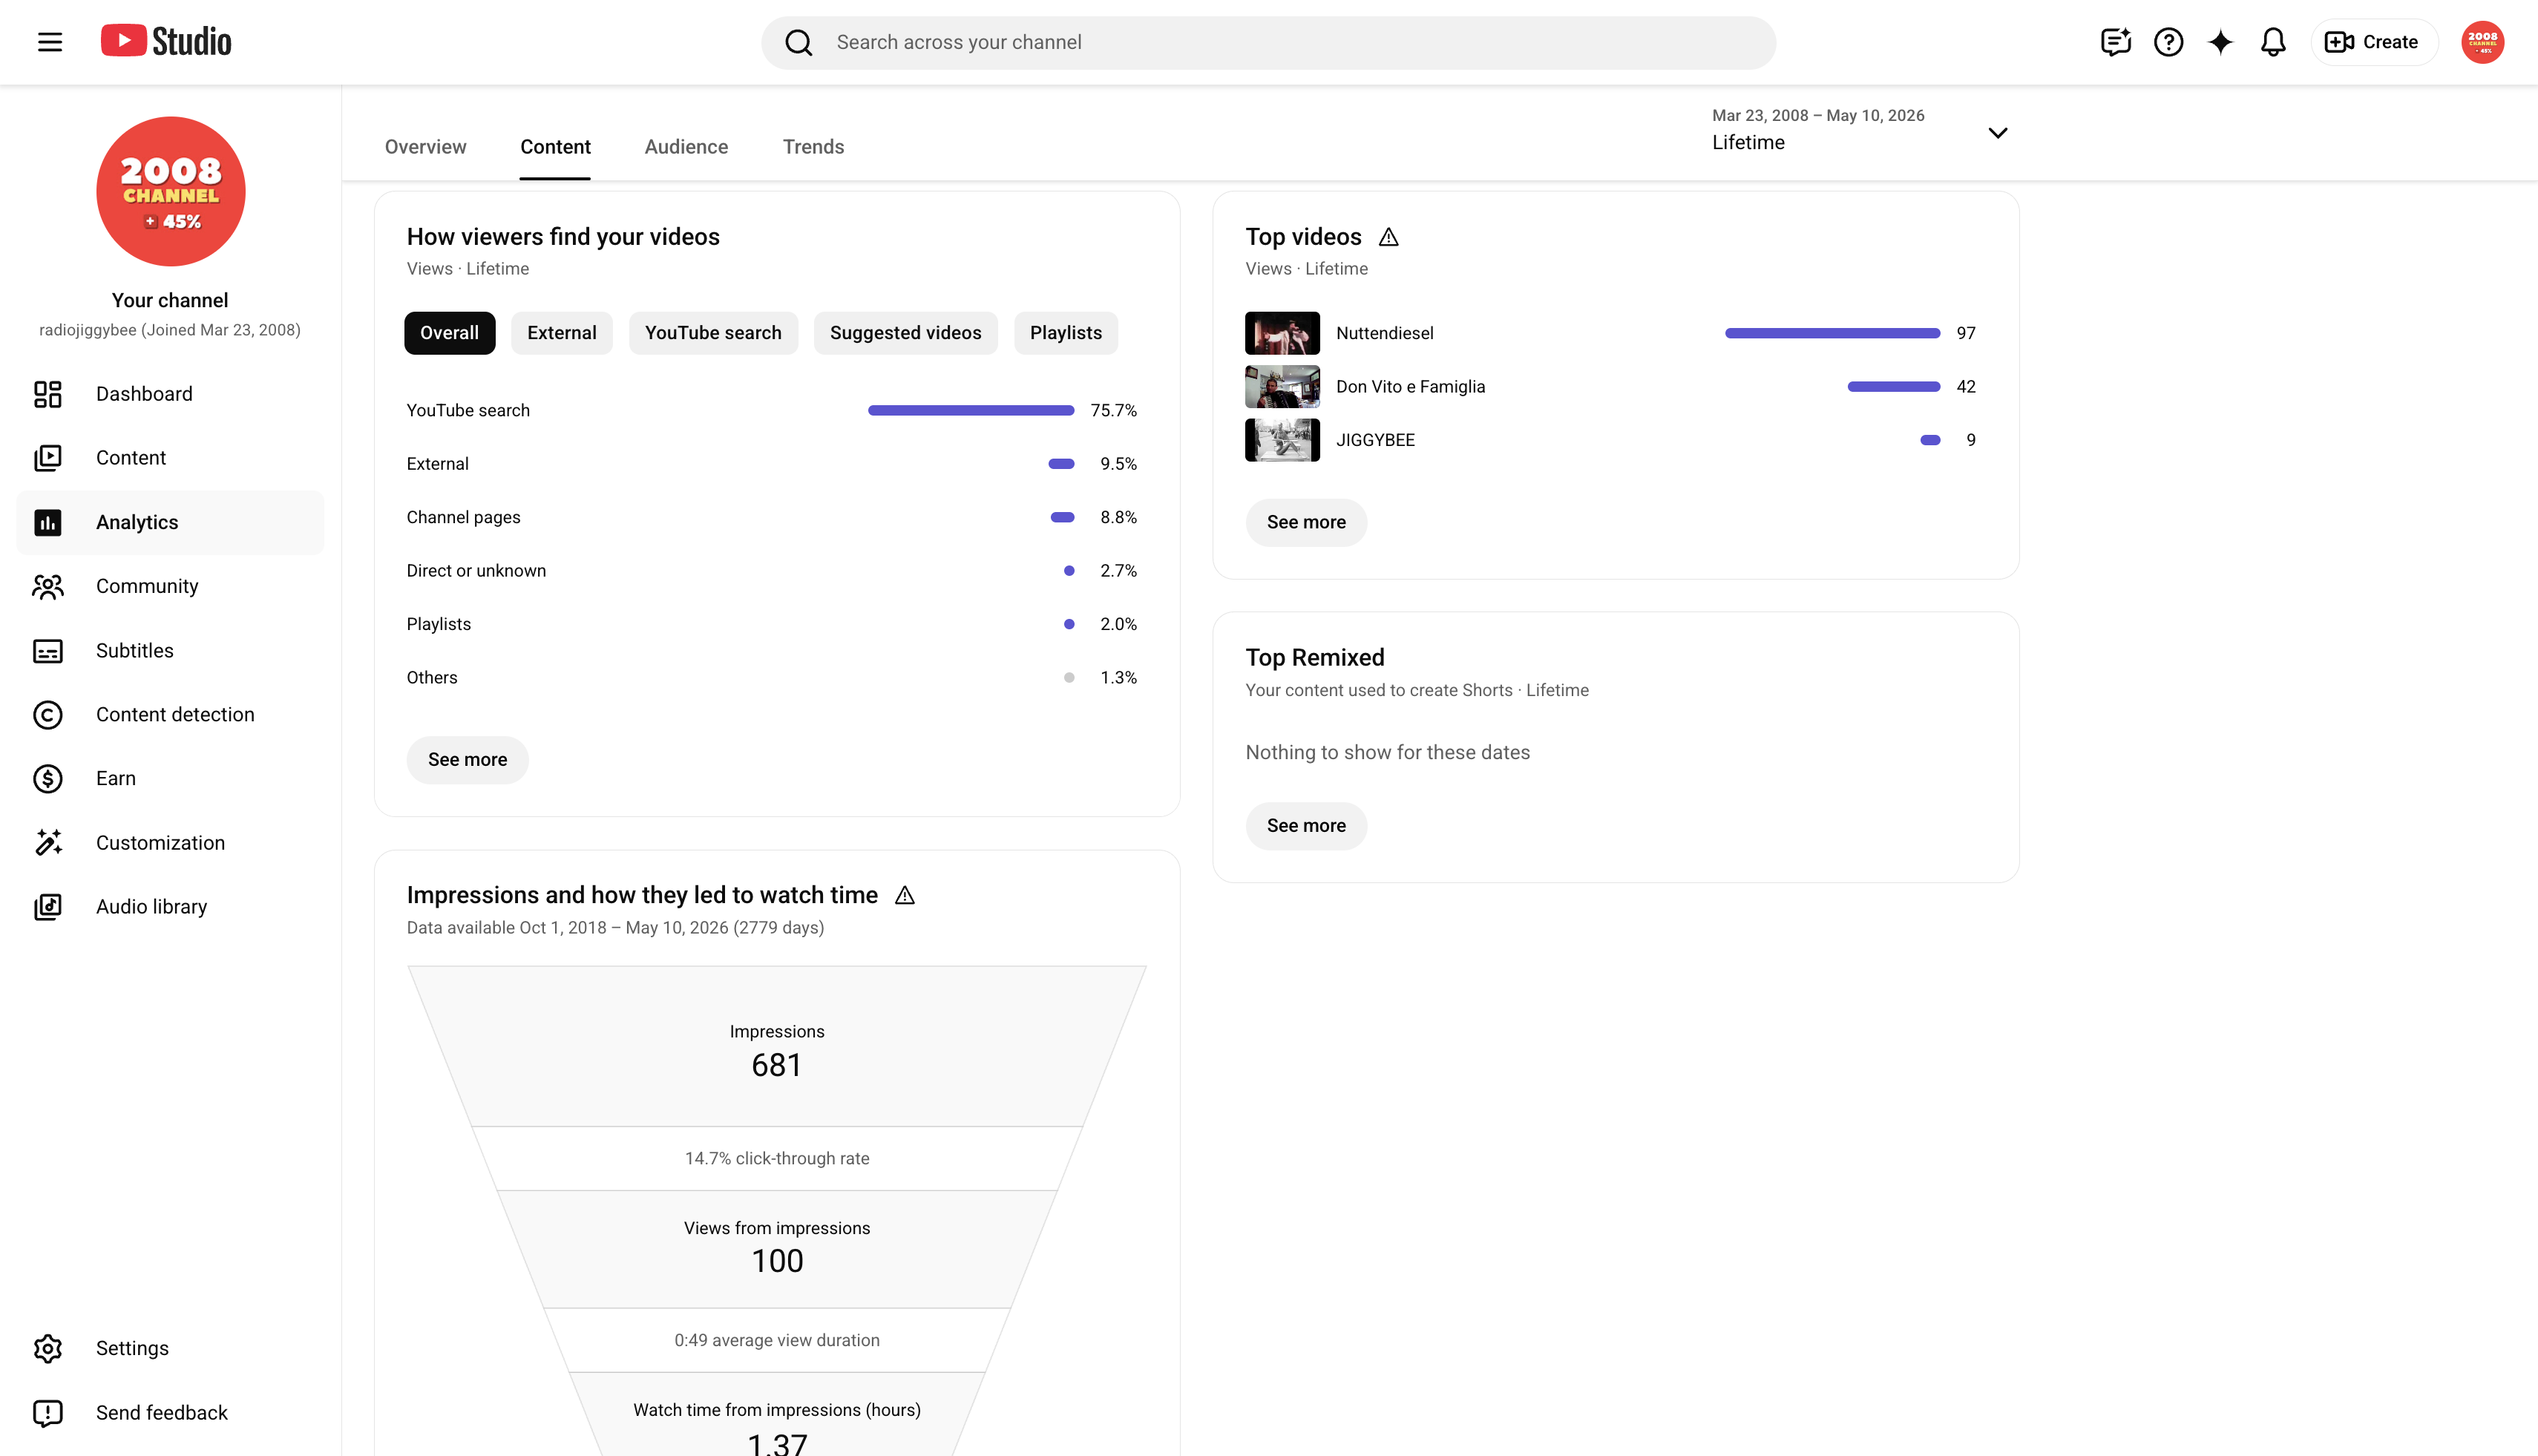Click the YouTube Studio logo

pos(166,41)
